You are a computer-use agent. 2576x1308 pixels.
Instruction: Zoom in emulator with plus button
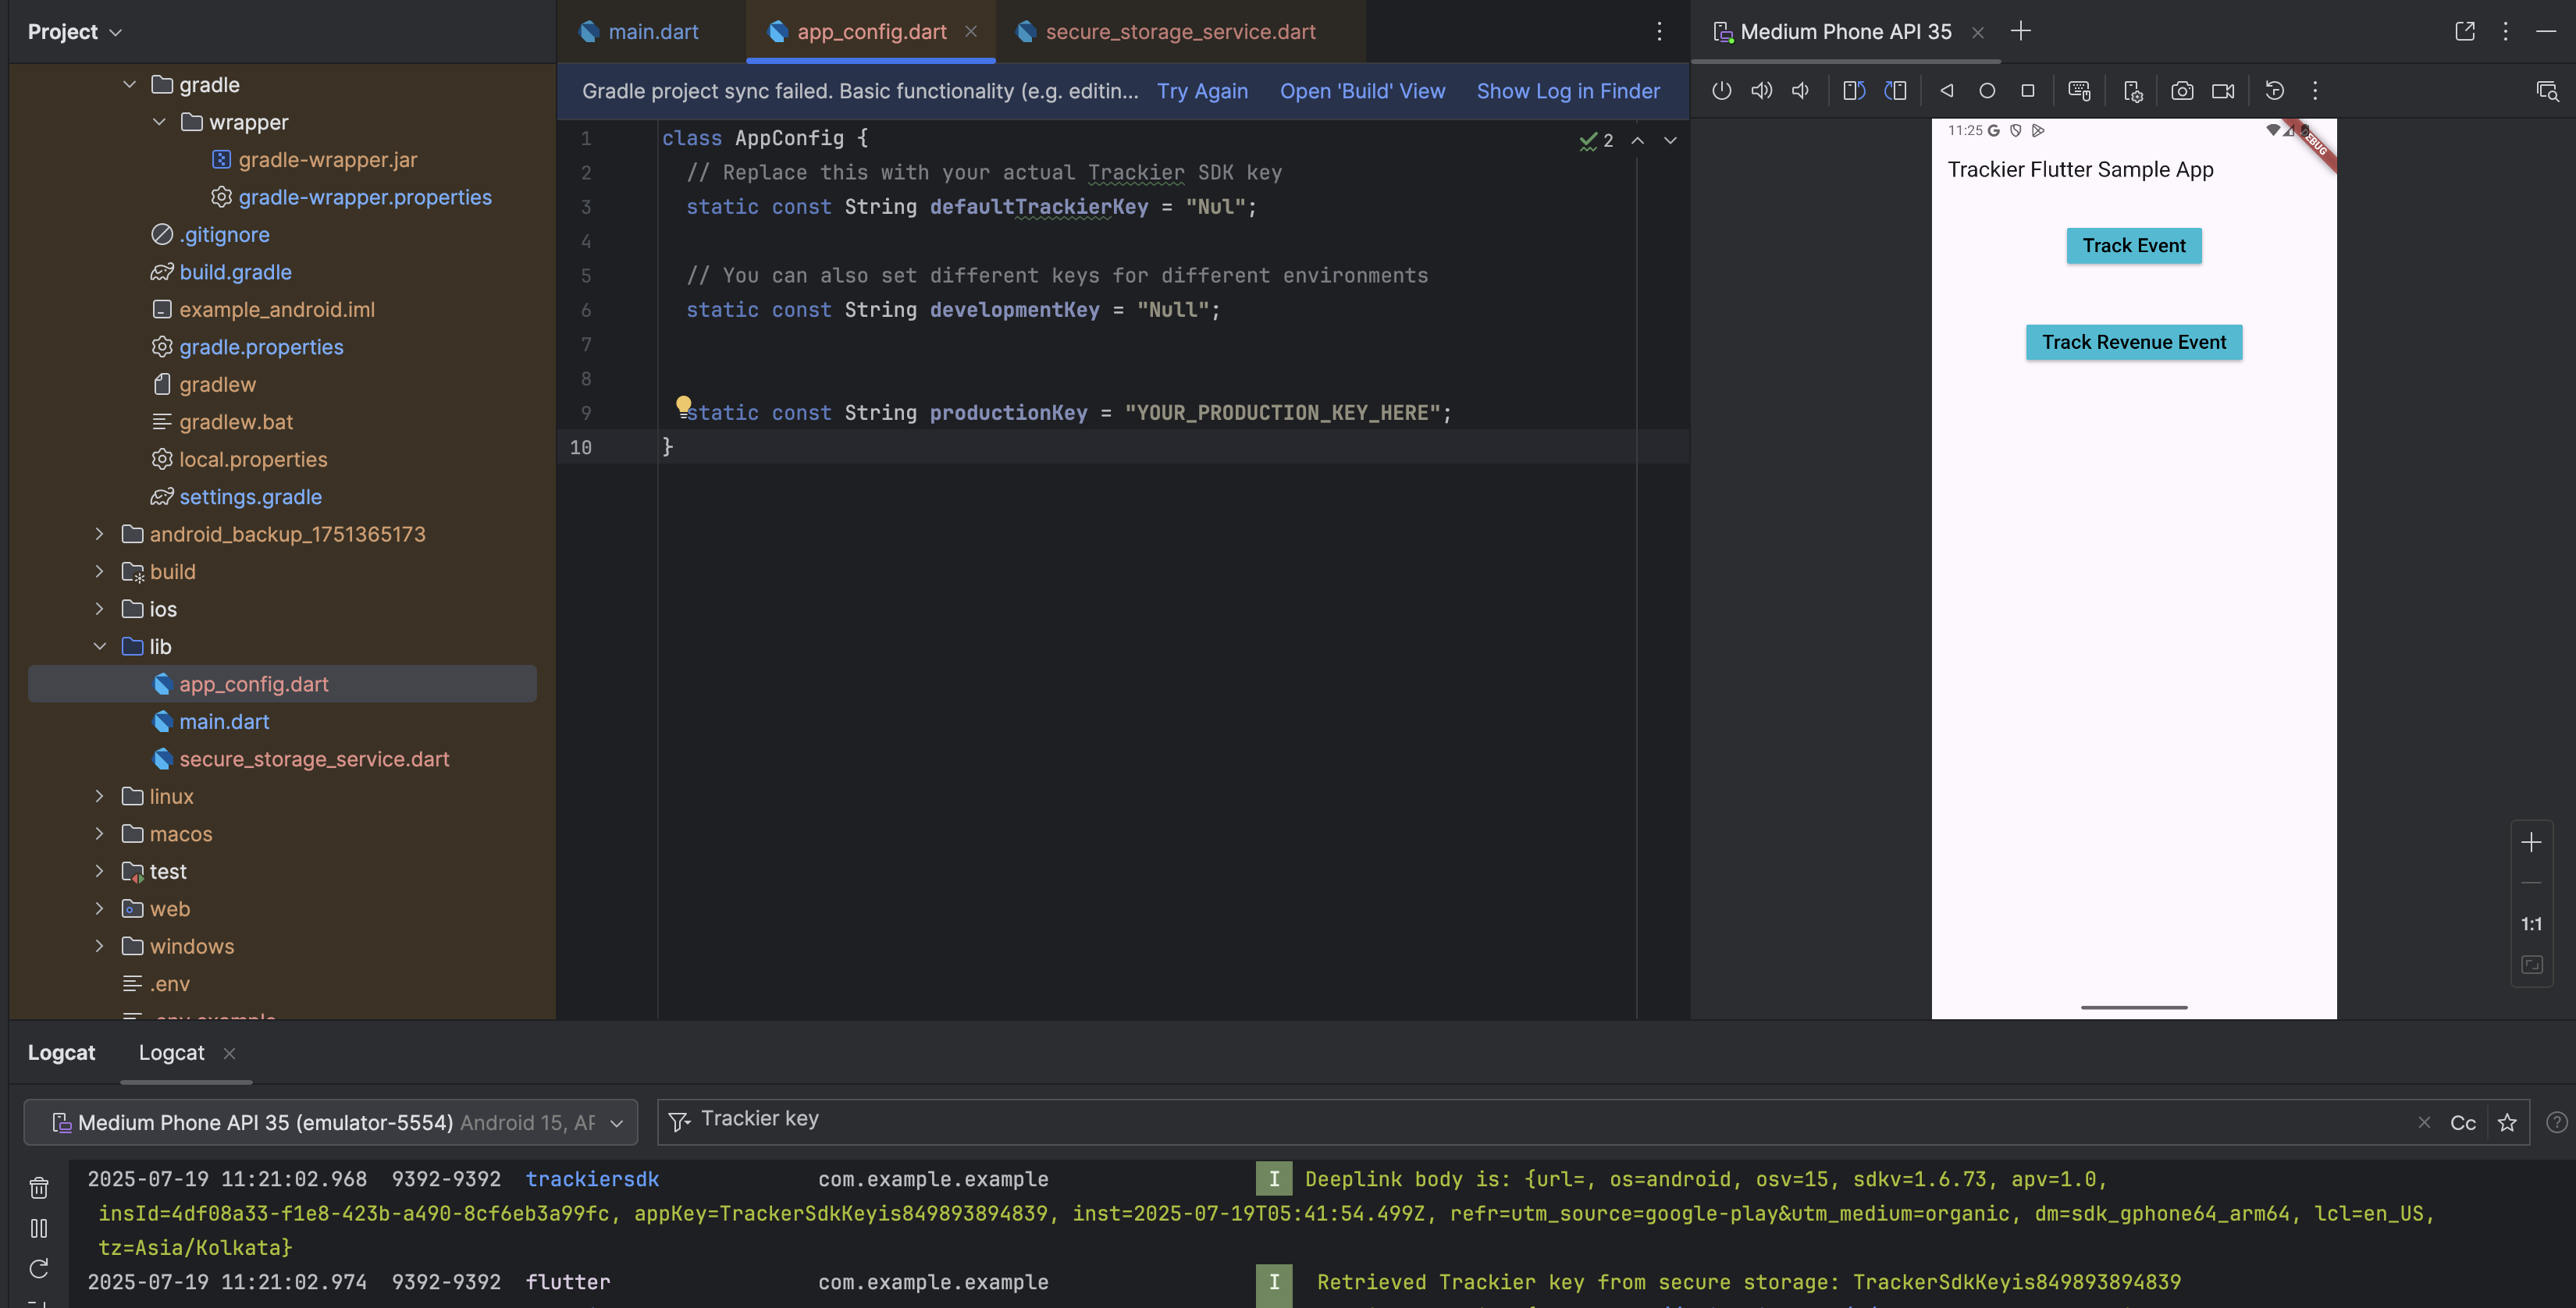(x=2531, y=842)
